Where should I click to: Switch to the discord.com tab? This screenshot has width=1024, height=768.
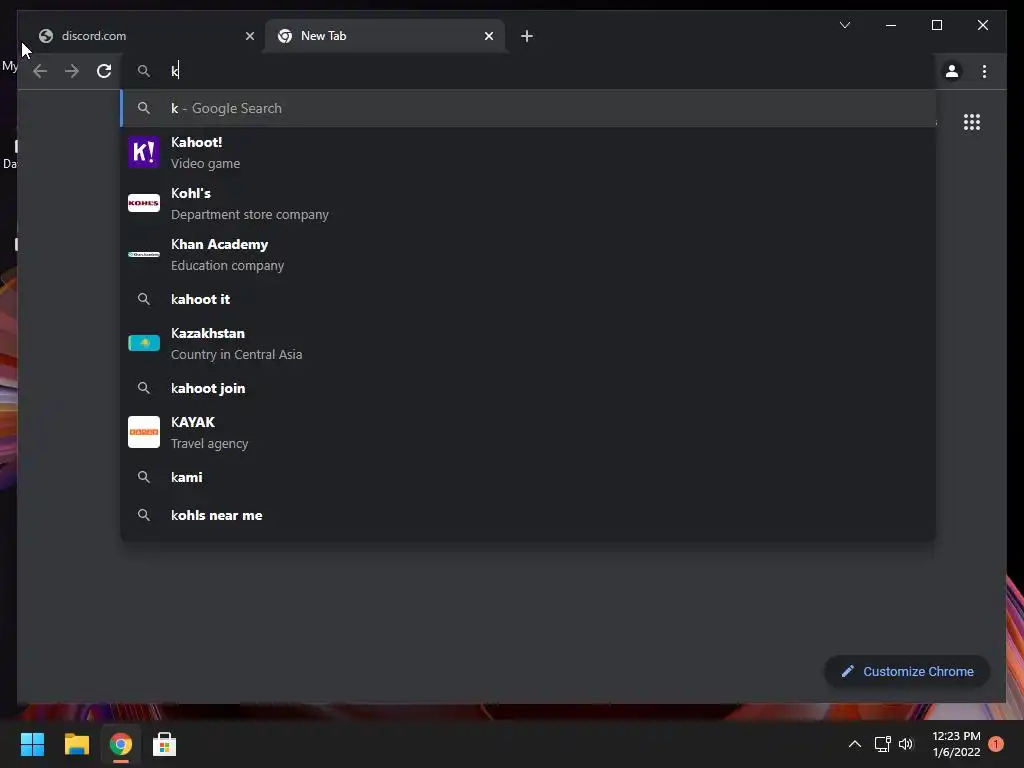pos(140,36)
